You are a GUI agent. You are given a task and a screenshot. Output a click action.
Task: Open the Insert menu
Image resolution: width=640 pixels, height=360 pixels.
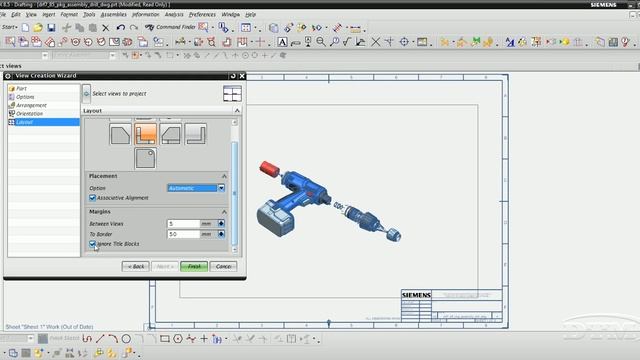49,14
